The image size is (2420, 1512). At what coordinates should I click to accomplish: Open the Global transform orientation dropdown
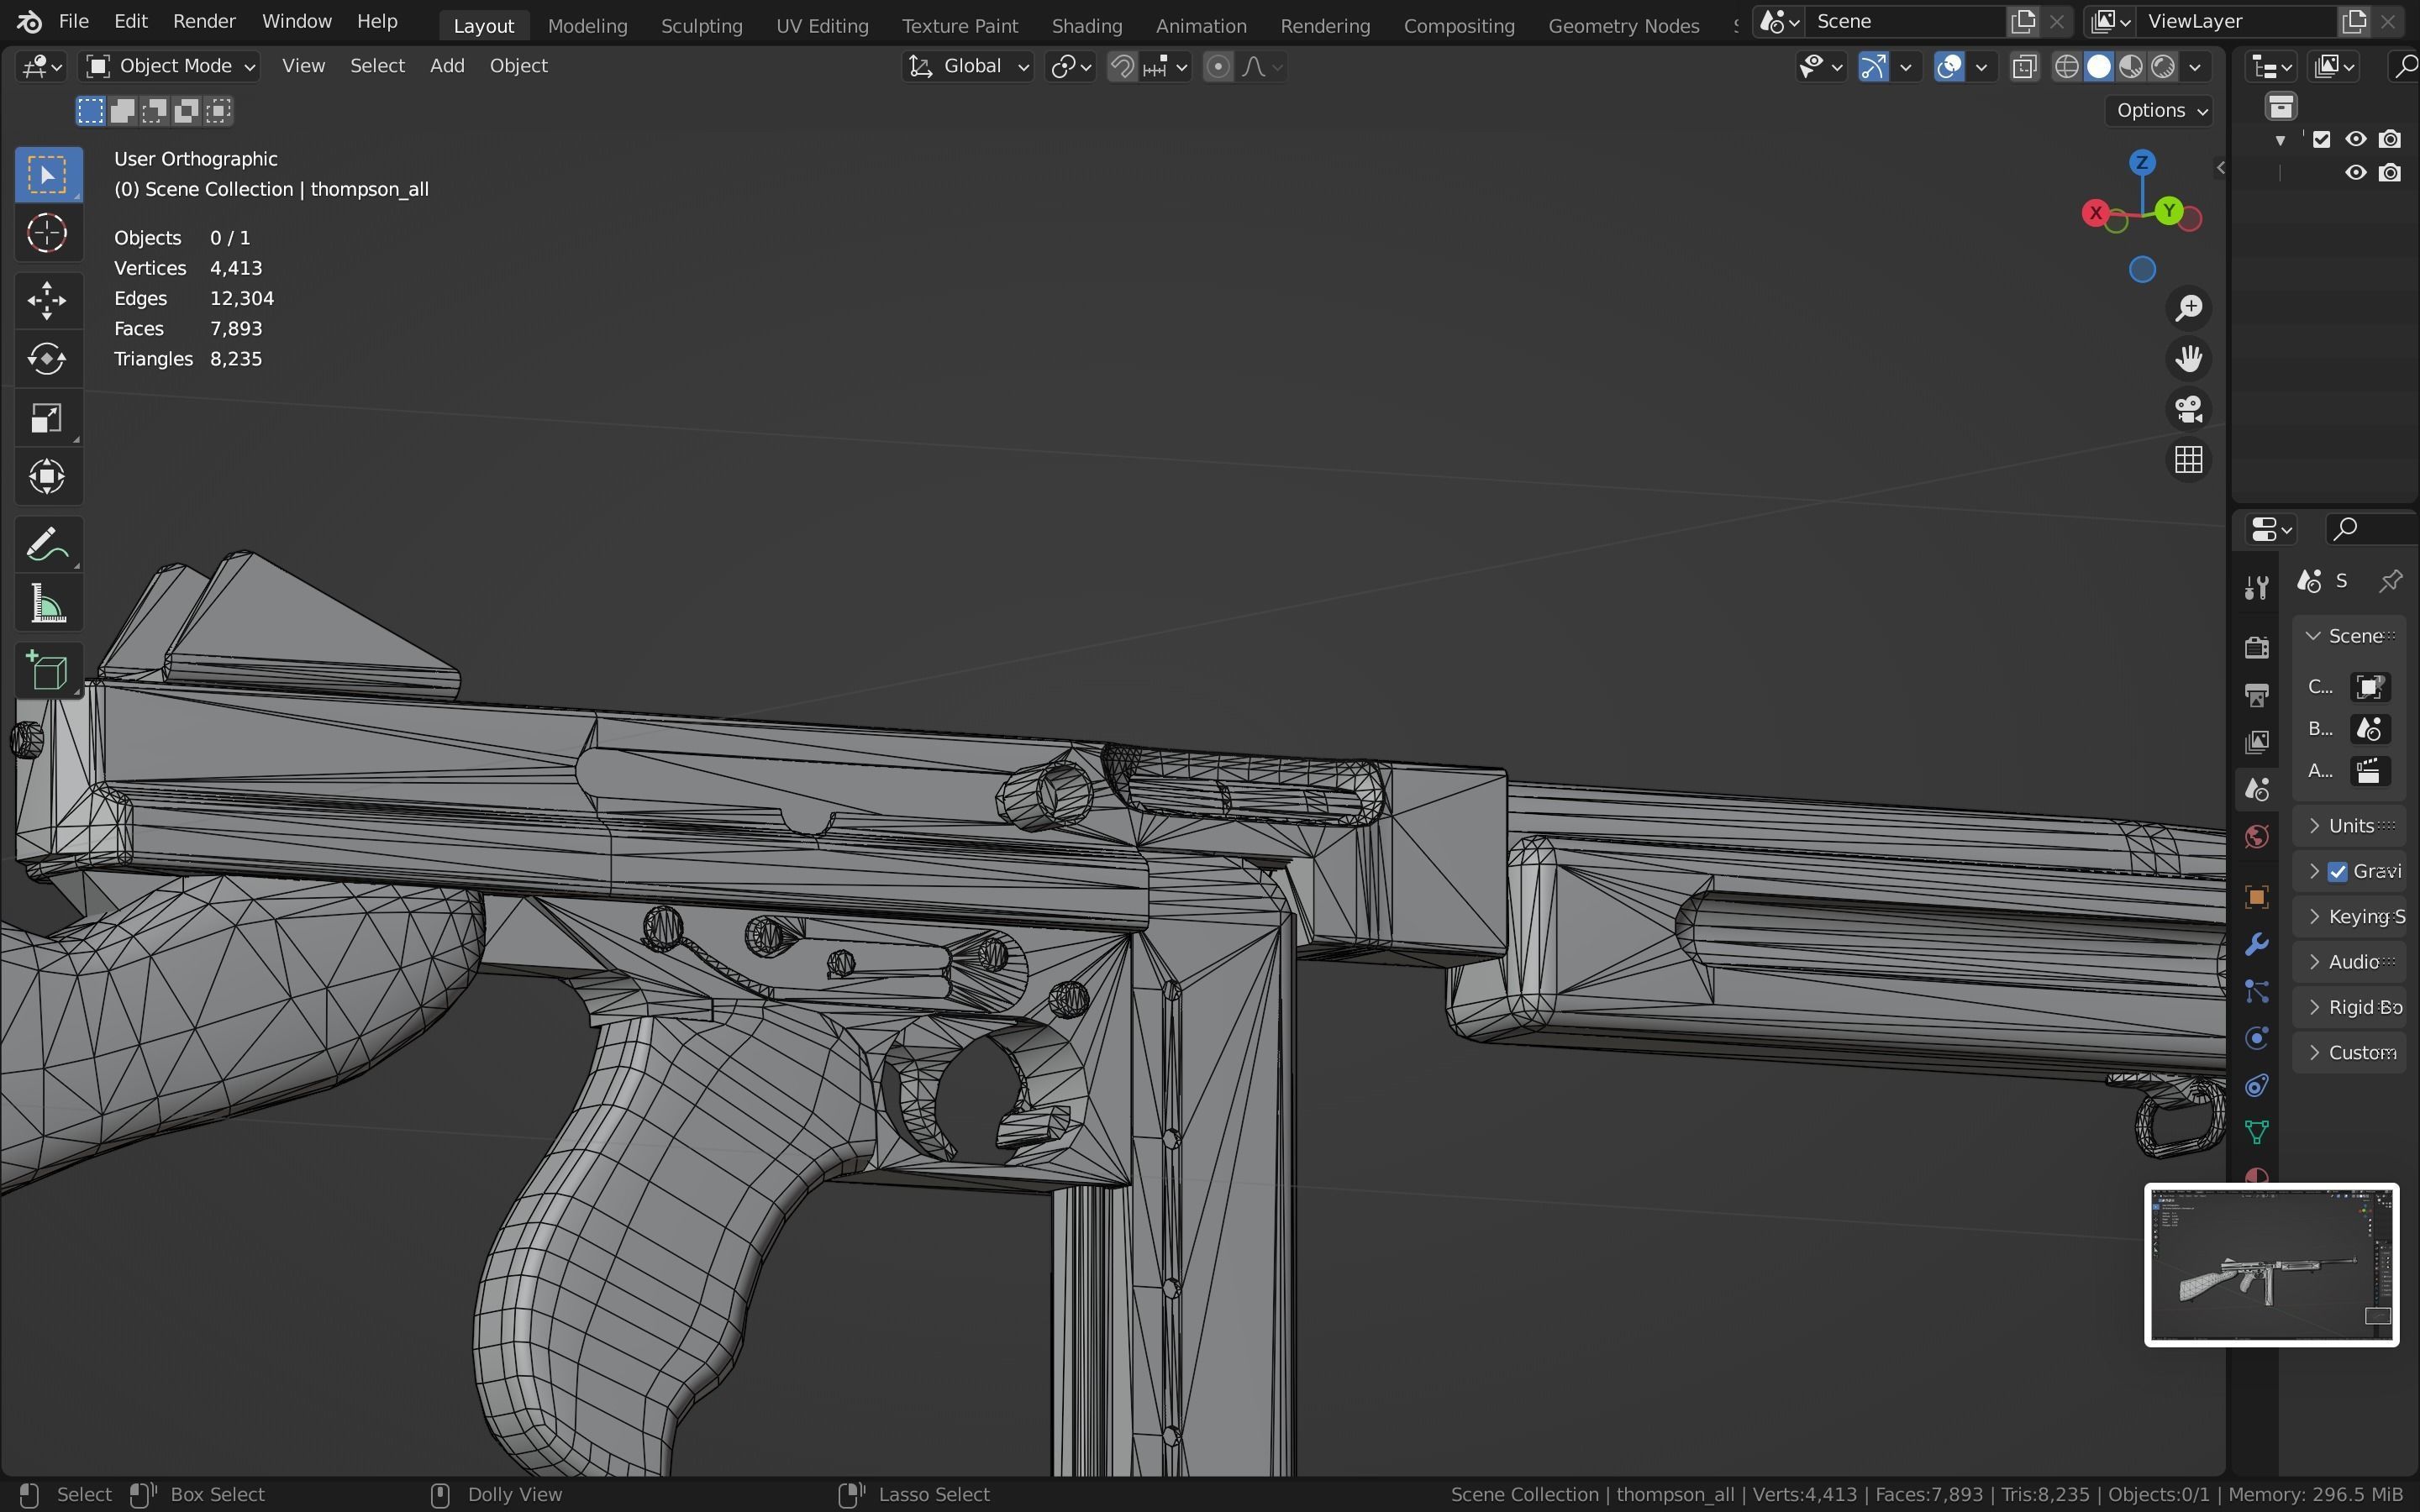[968, 66]
